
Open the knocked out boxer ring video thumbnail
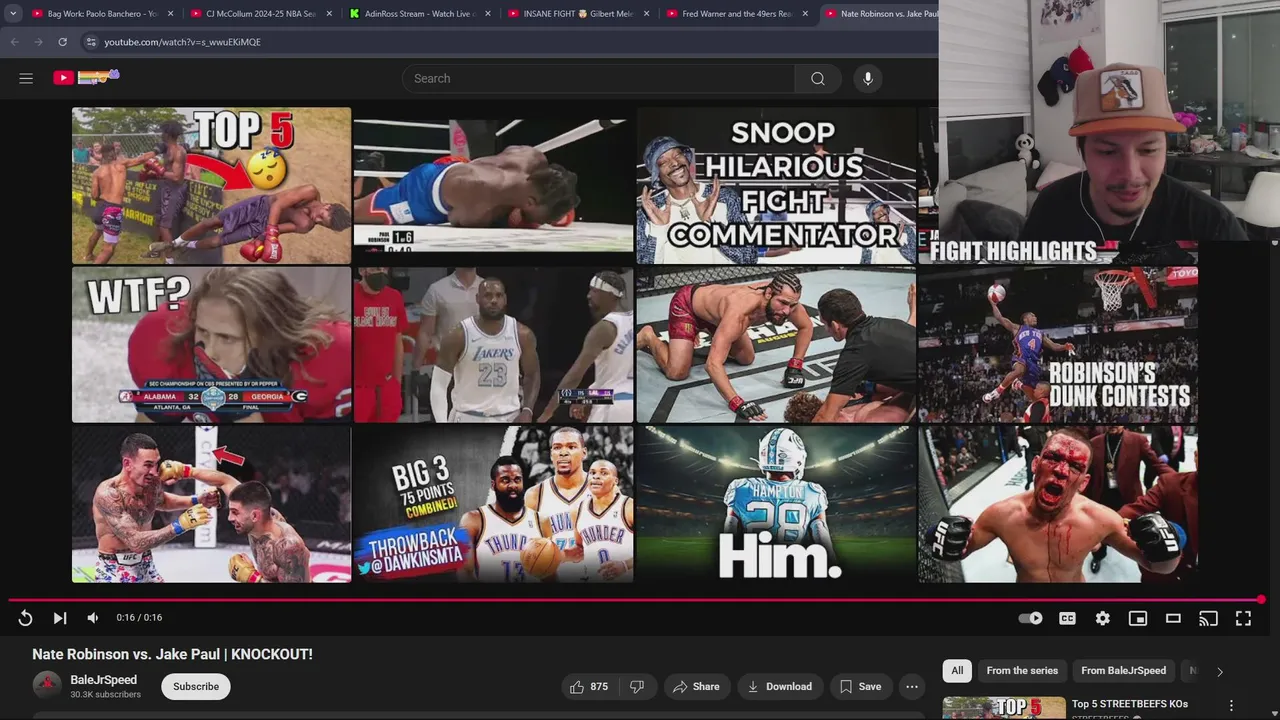493,186
